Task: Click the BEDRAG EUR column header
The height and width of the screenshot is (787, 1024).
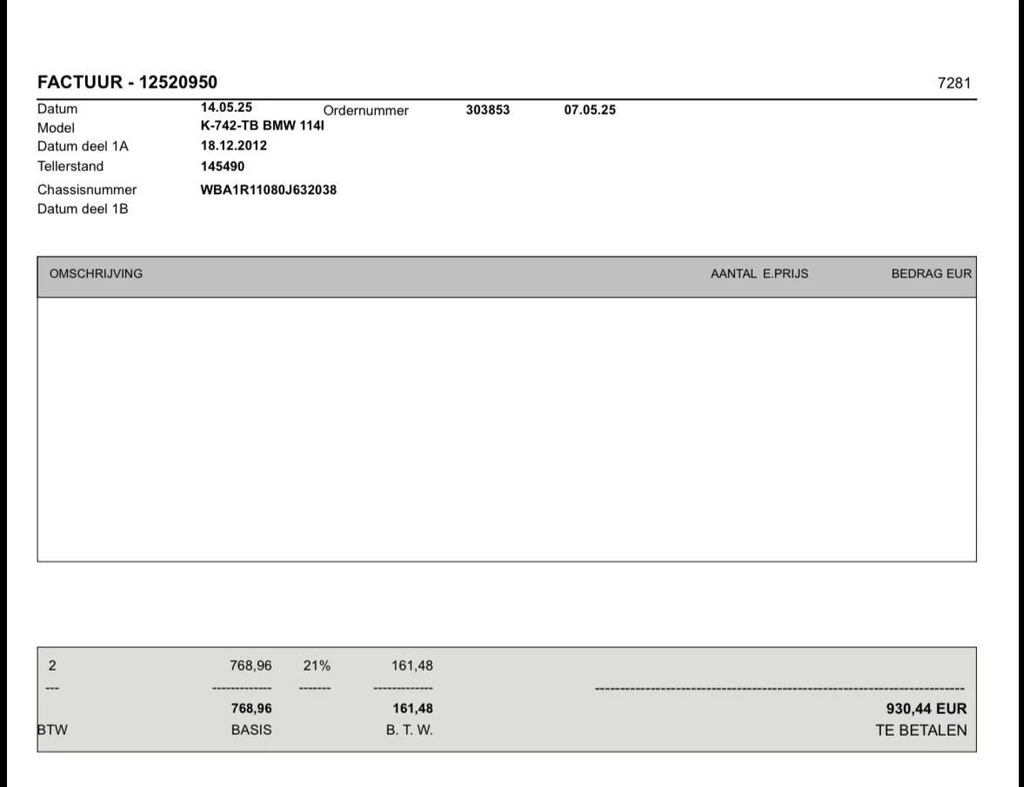Action: point(931,274)
